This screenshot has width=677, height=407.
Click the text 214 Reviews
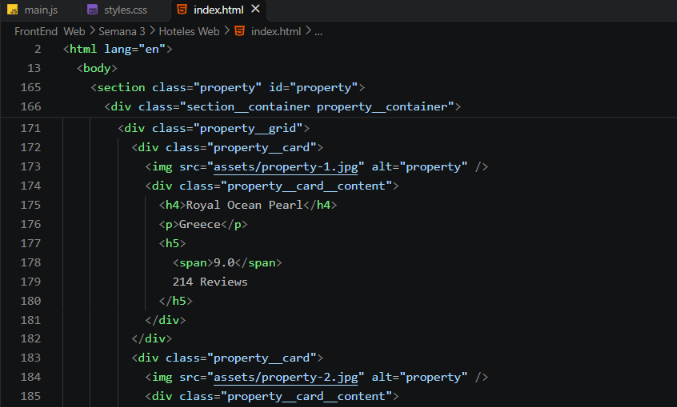coord(210,282)
